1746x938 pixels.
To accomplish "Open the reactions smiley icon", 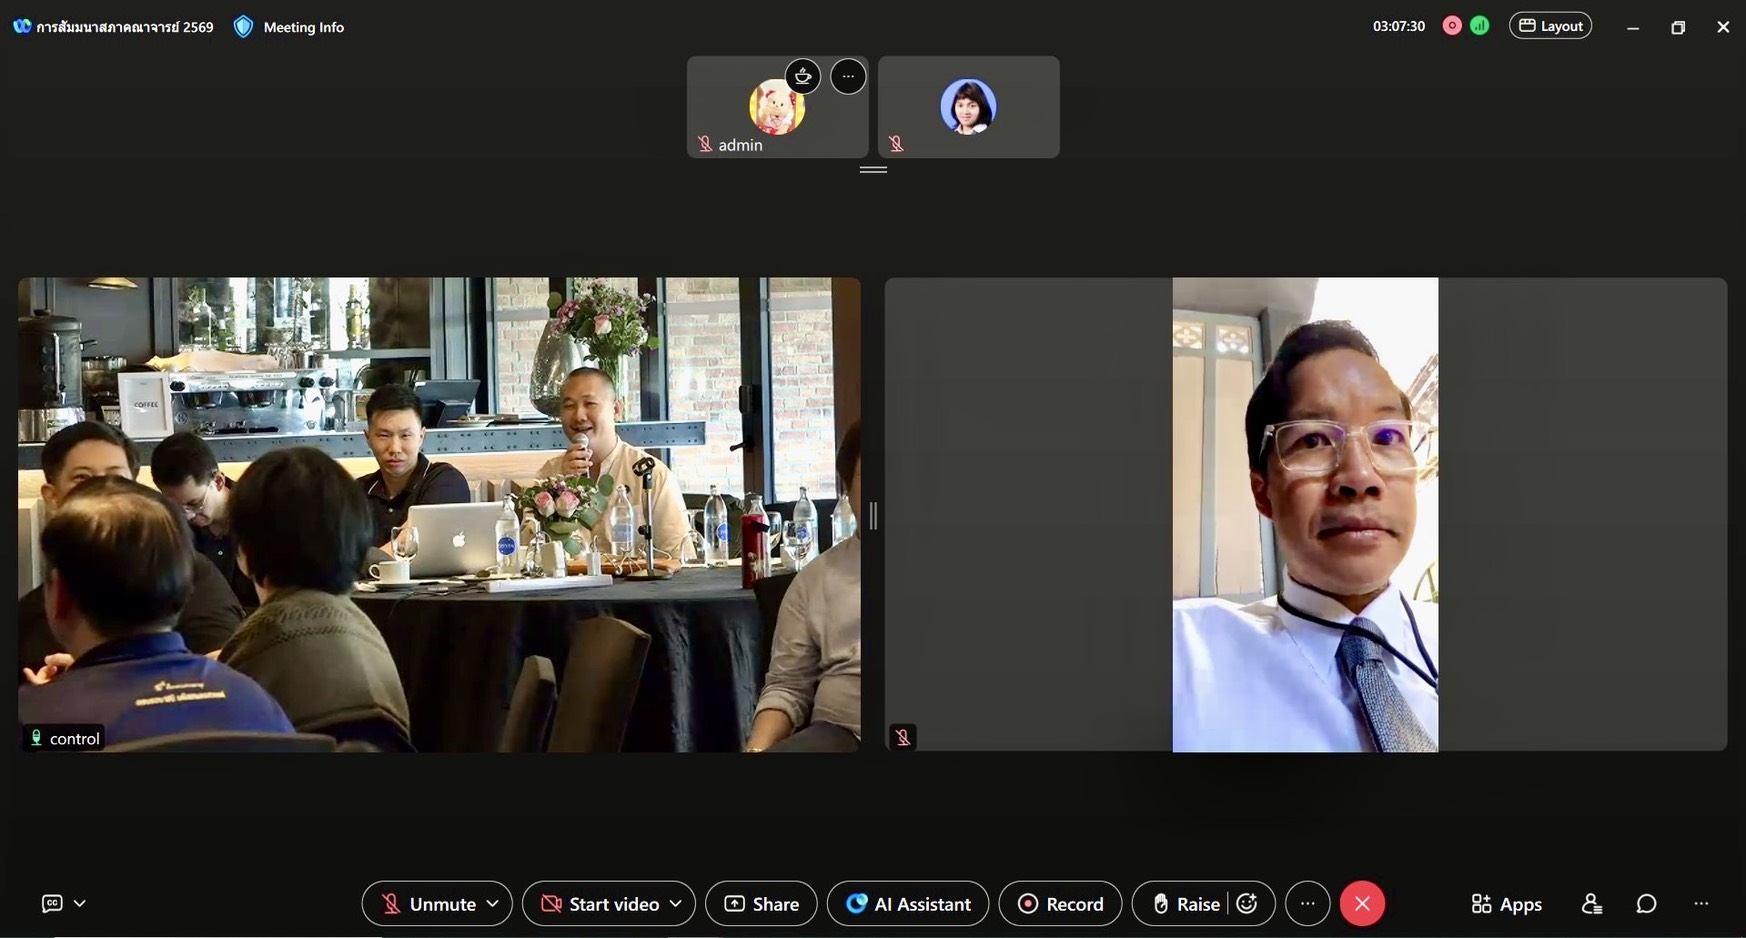I will coord(1247,904).
